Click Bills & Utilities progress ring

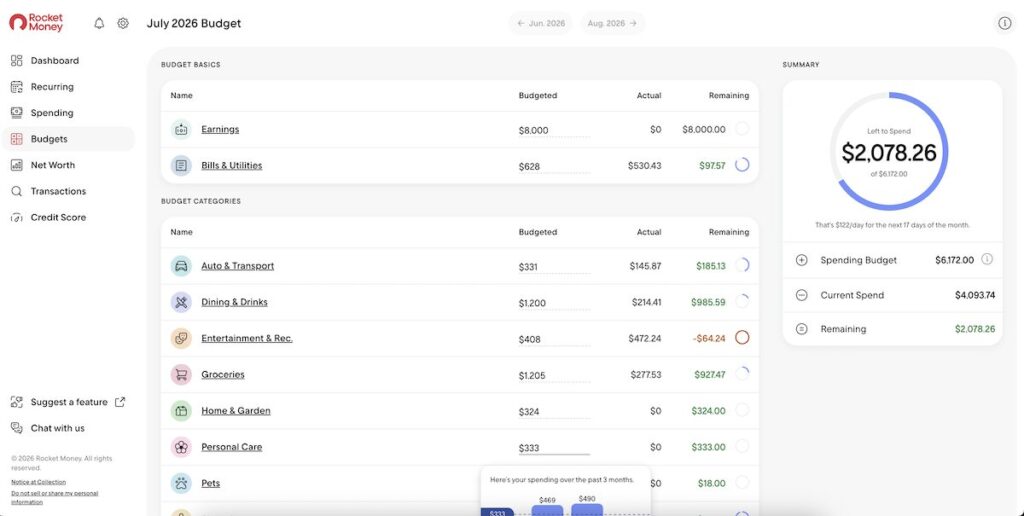(742, 165)
